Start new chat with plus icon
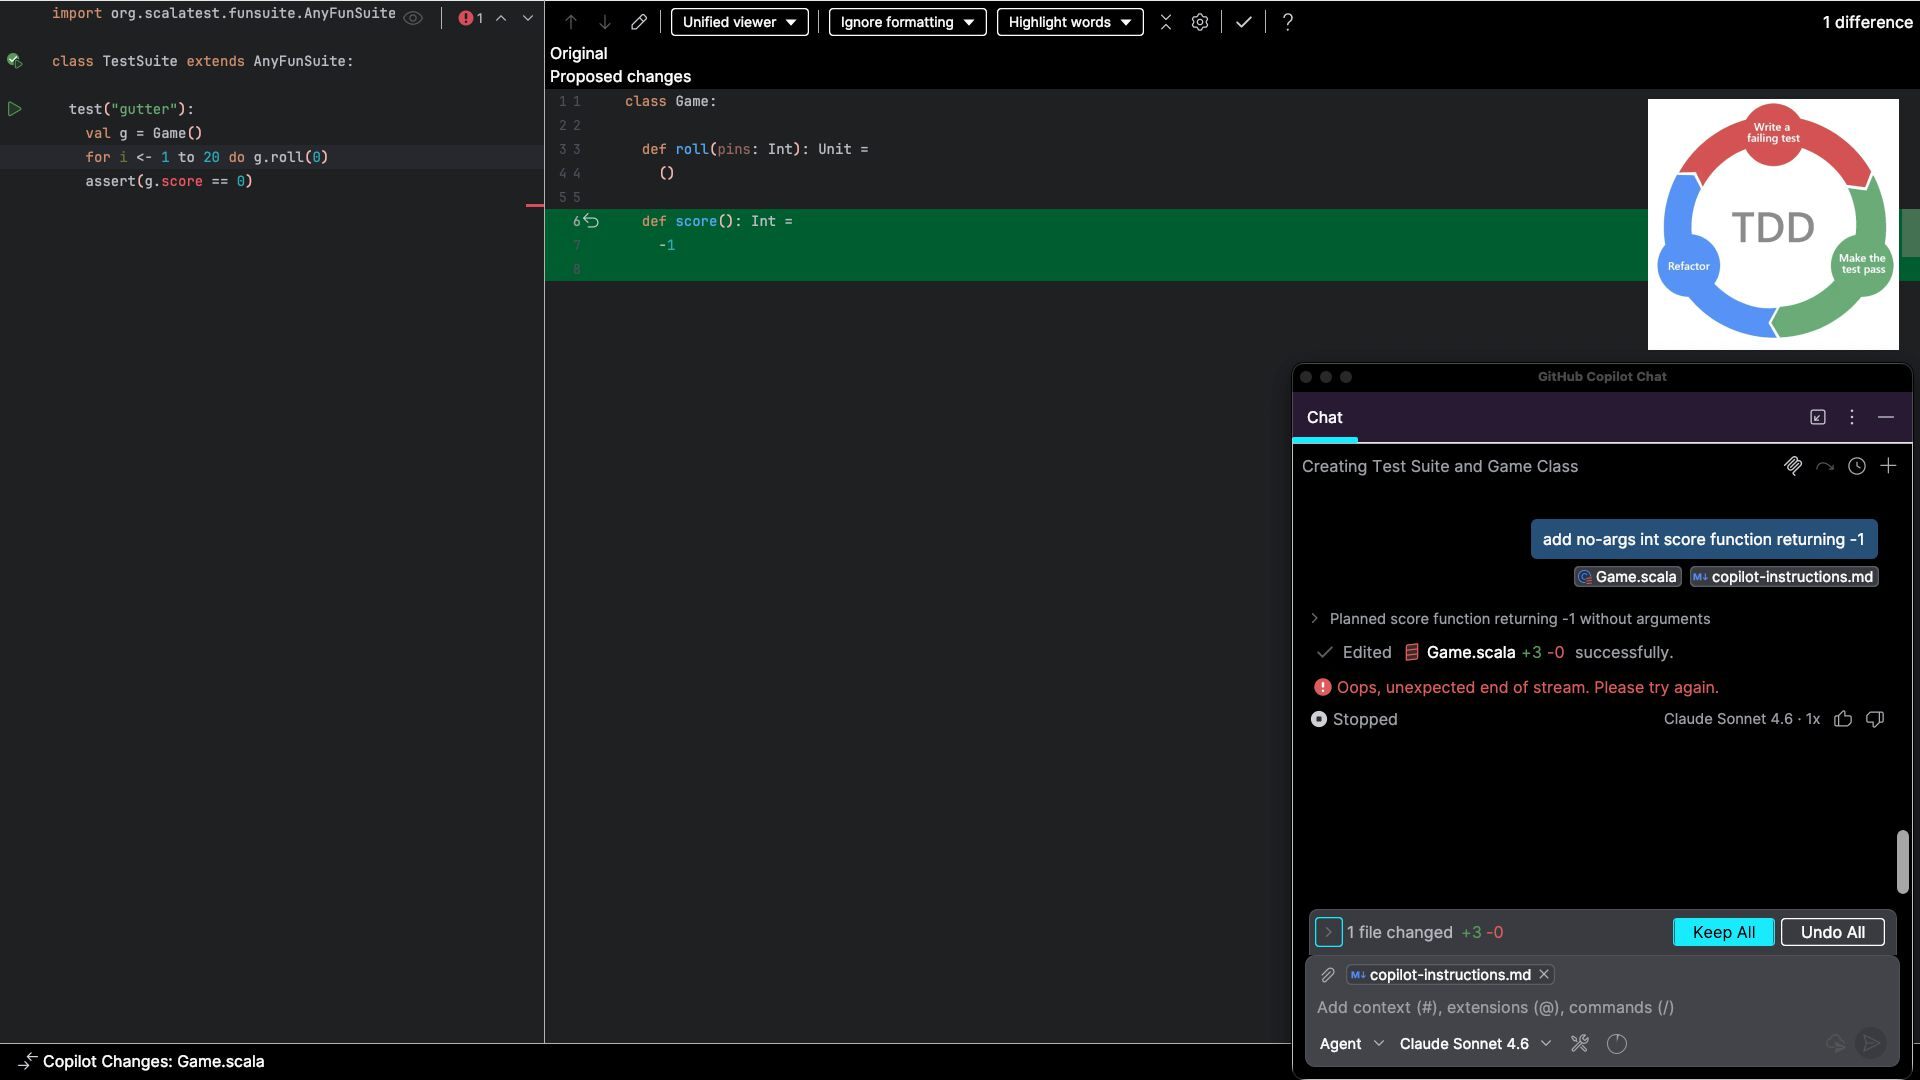This screenshot has width=1920, height=1080. coord(1888,466)
